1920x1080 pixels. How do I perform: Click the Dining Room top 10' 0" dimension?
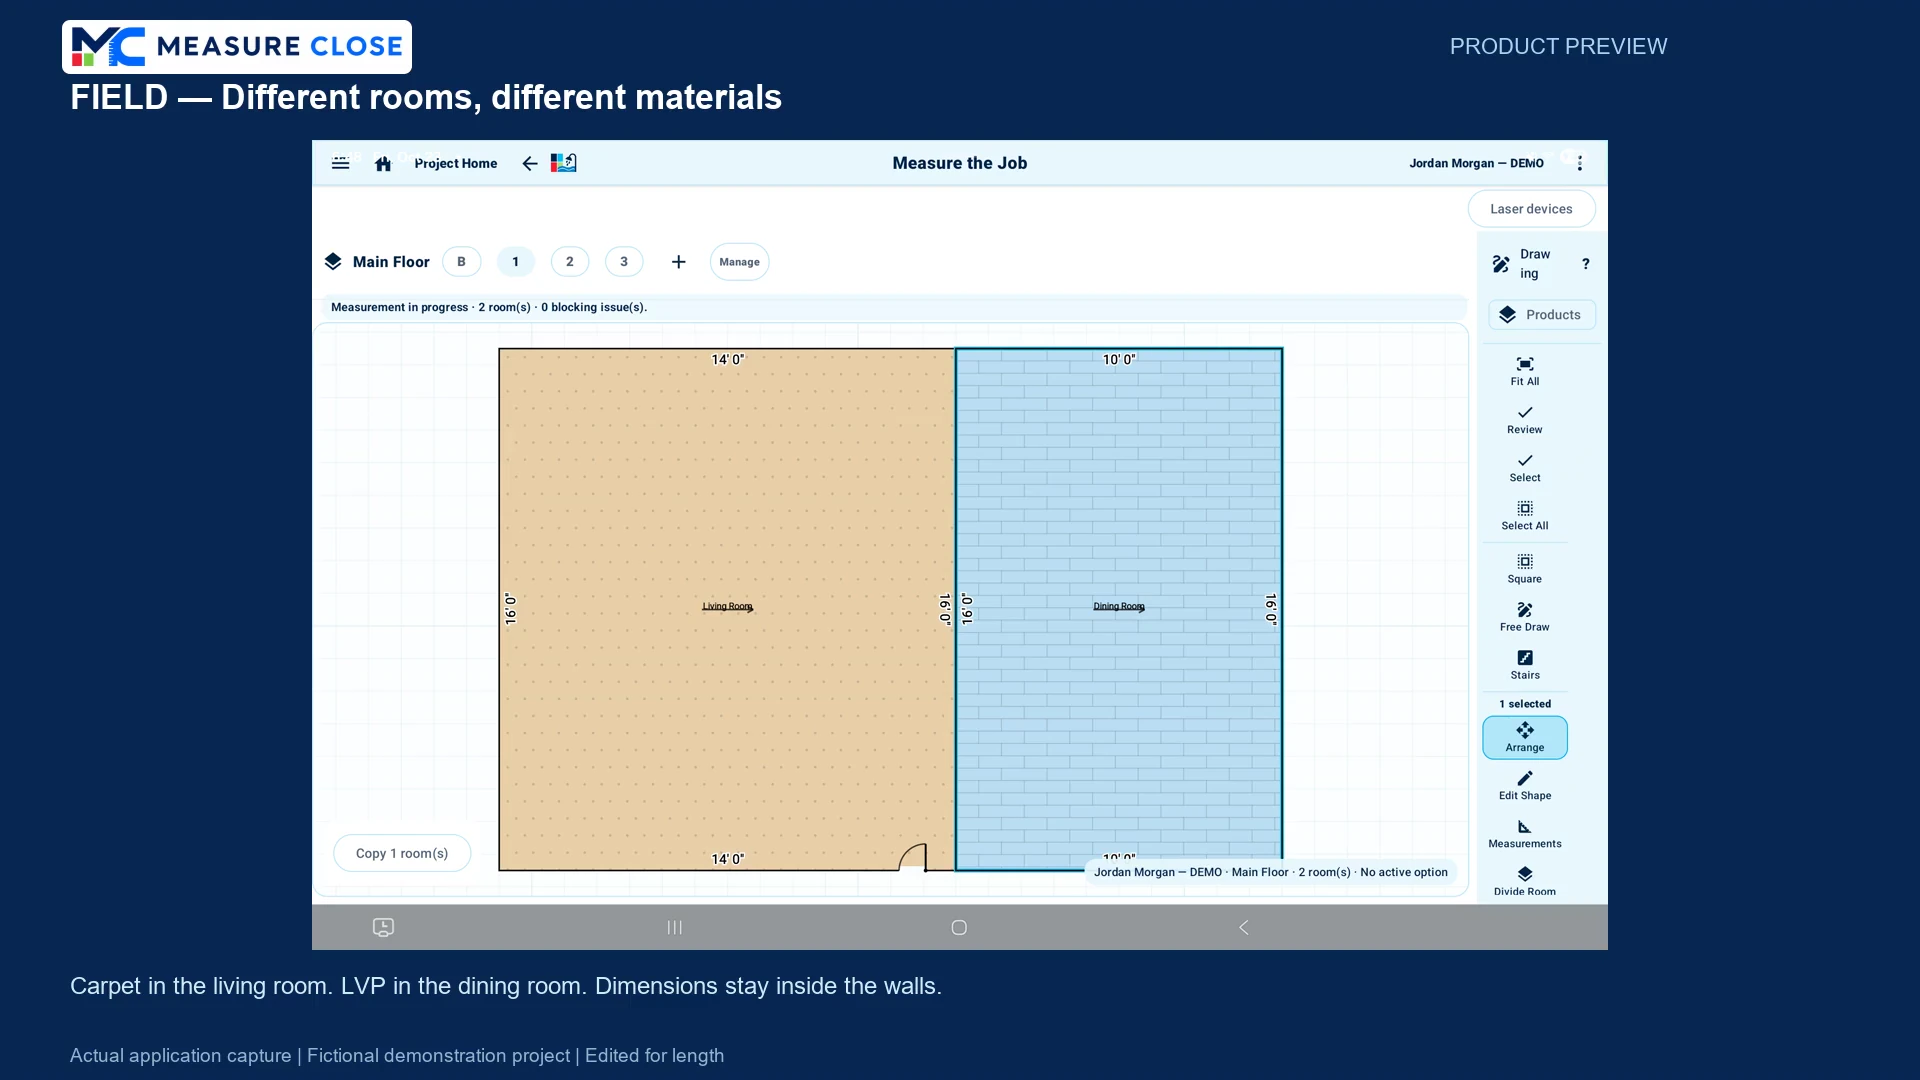pos(1119,359)
